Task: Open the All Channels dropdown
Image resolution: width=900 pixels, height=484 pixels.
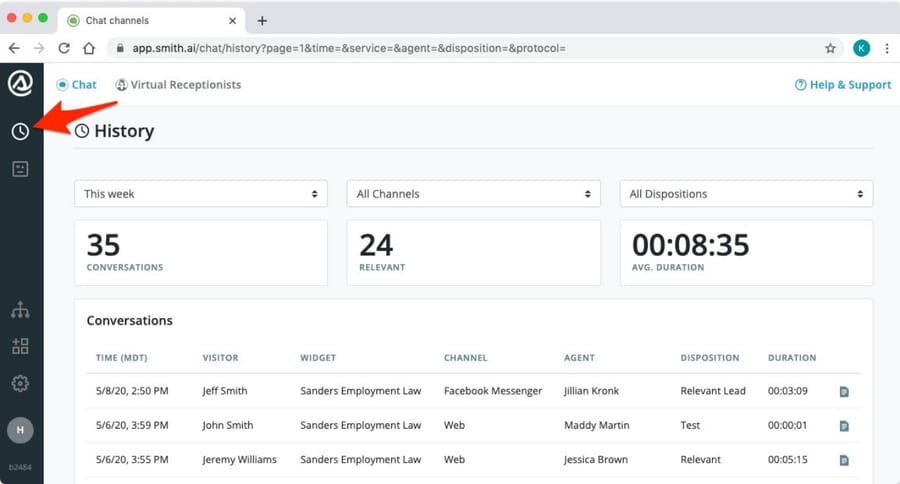Action: pyautogui.click(x=474, y=193)
